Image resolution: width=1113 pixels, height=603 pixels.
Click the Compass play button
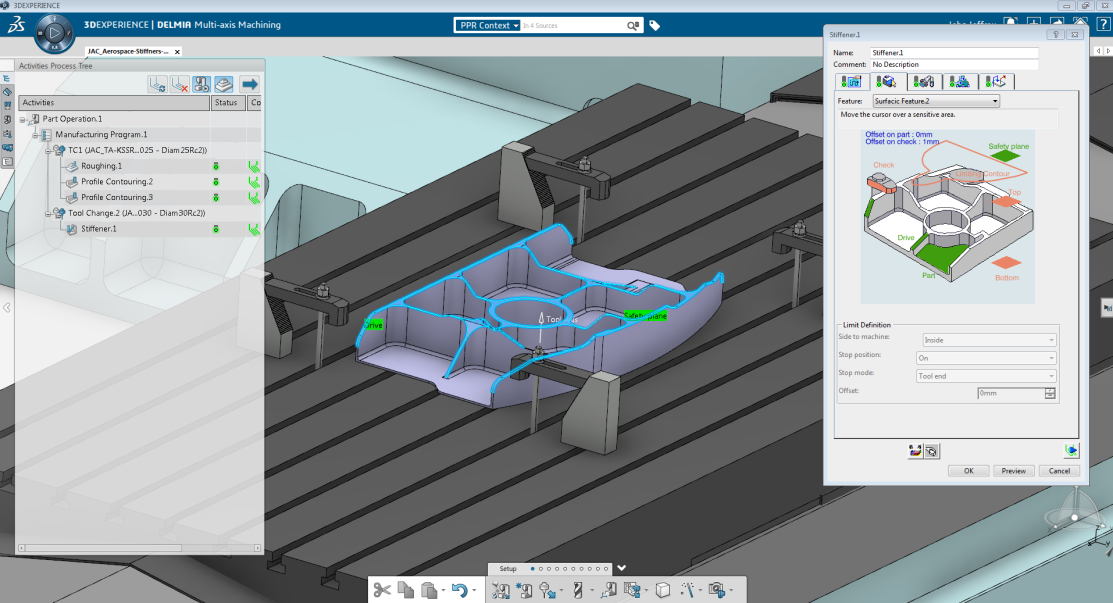point(55,35)
